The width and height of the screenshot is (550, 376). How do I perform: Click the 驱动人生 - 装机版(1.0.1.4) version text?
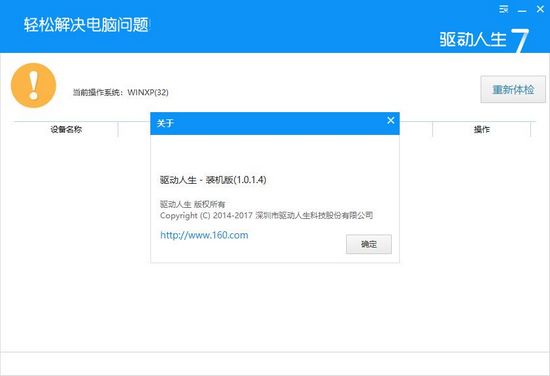point(213,180)
